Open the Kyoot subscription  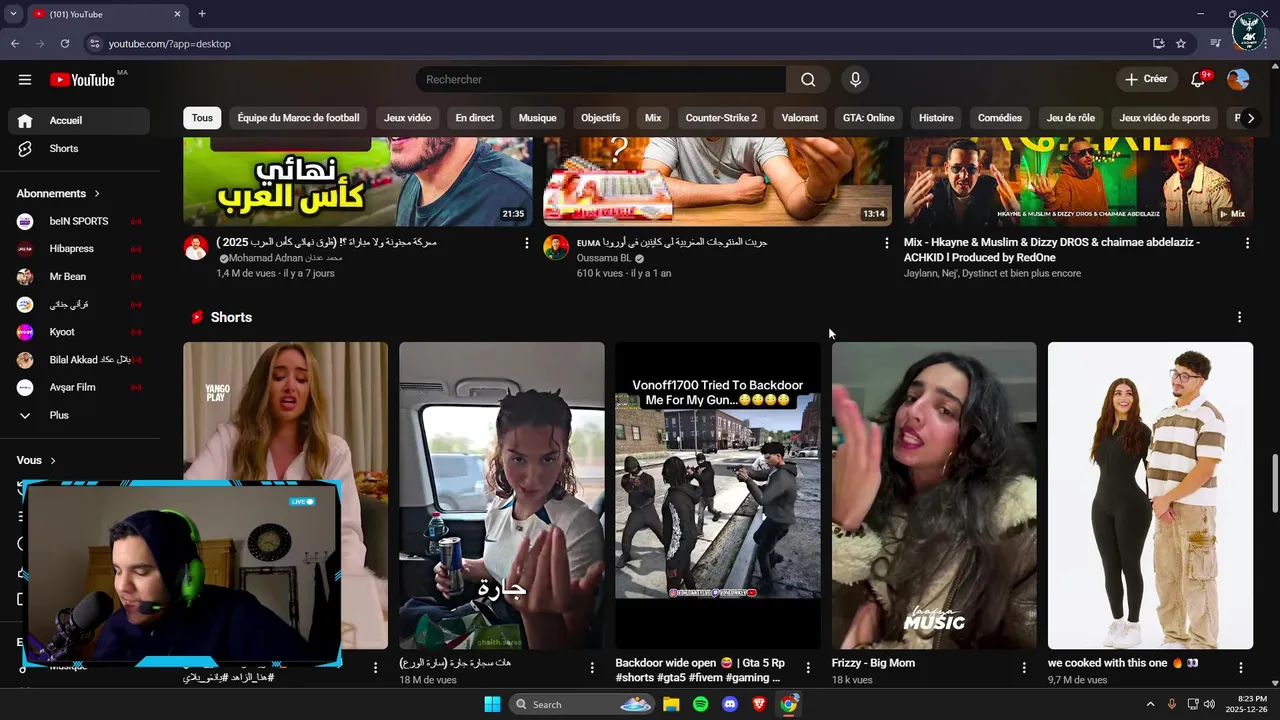pos(79,332)
